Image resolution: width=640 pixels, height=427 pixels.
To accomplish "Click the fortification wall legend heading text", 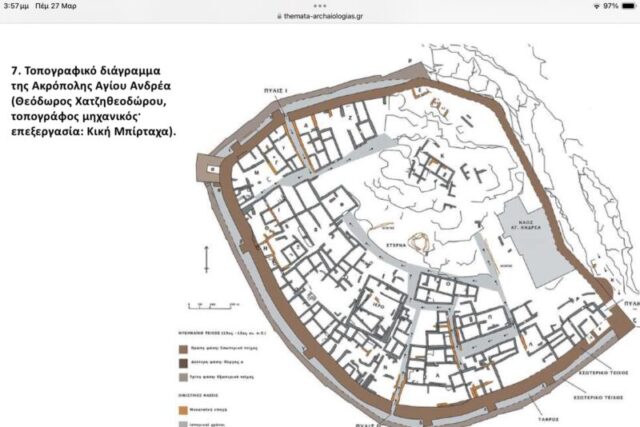I will coord(222,333).
